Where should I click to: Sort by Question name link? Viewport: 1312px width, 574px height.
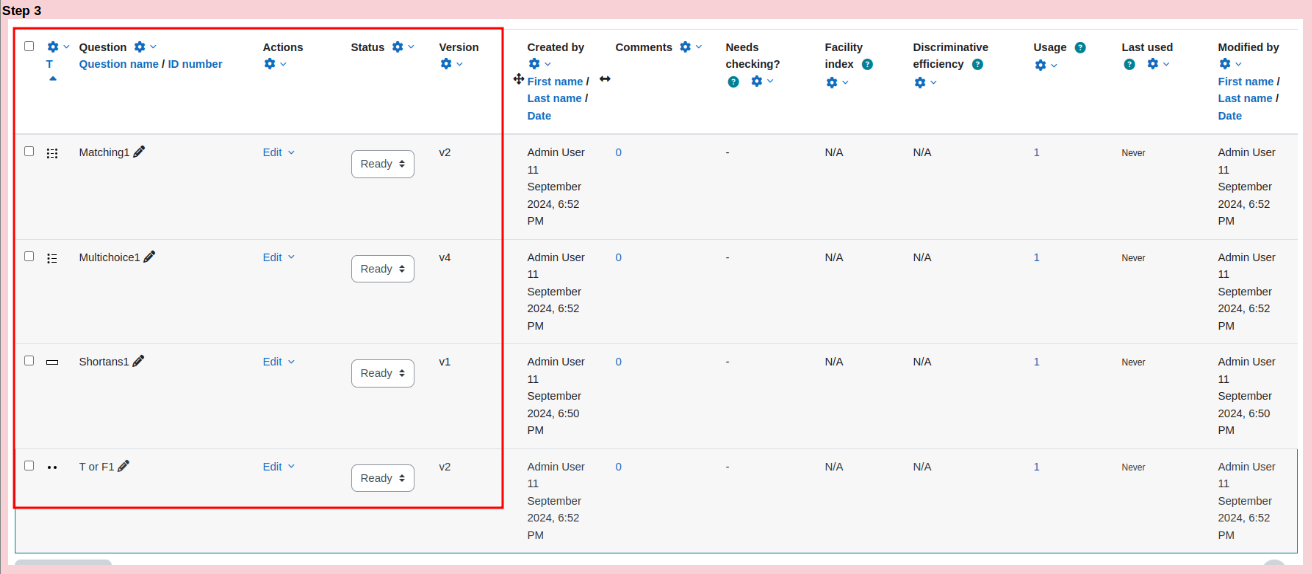click(119, 64)
